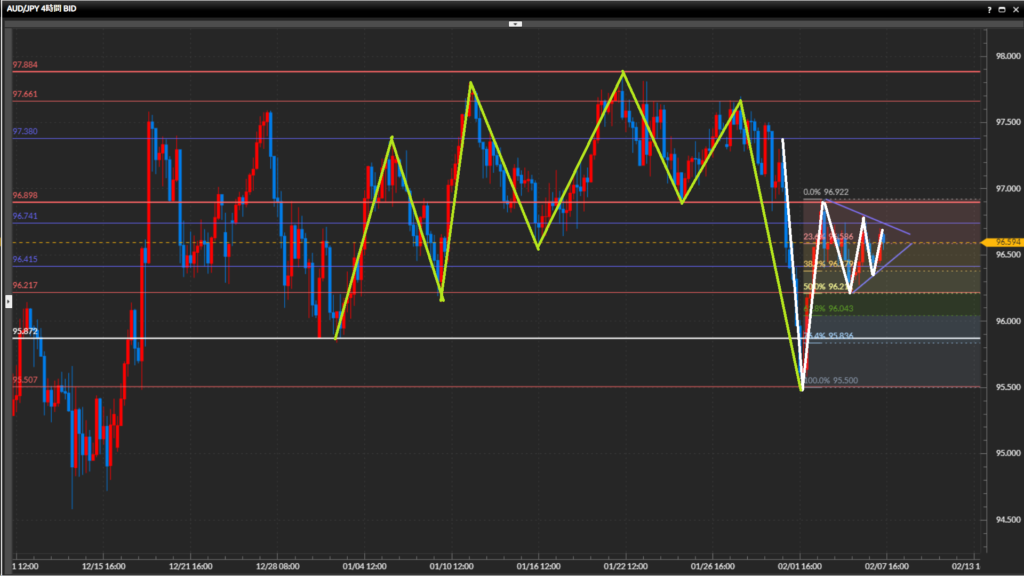
Task: Expand the top toolbar drop-down arrow
Action: point(515,22)
